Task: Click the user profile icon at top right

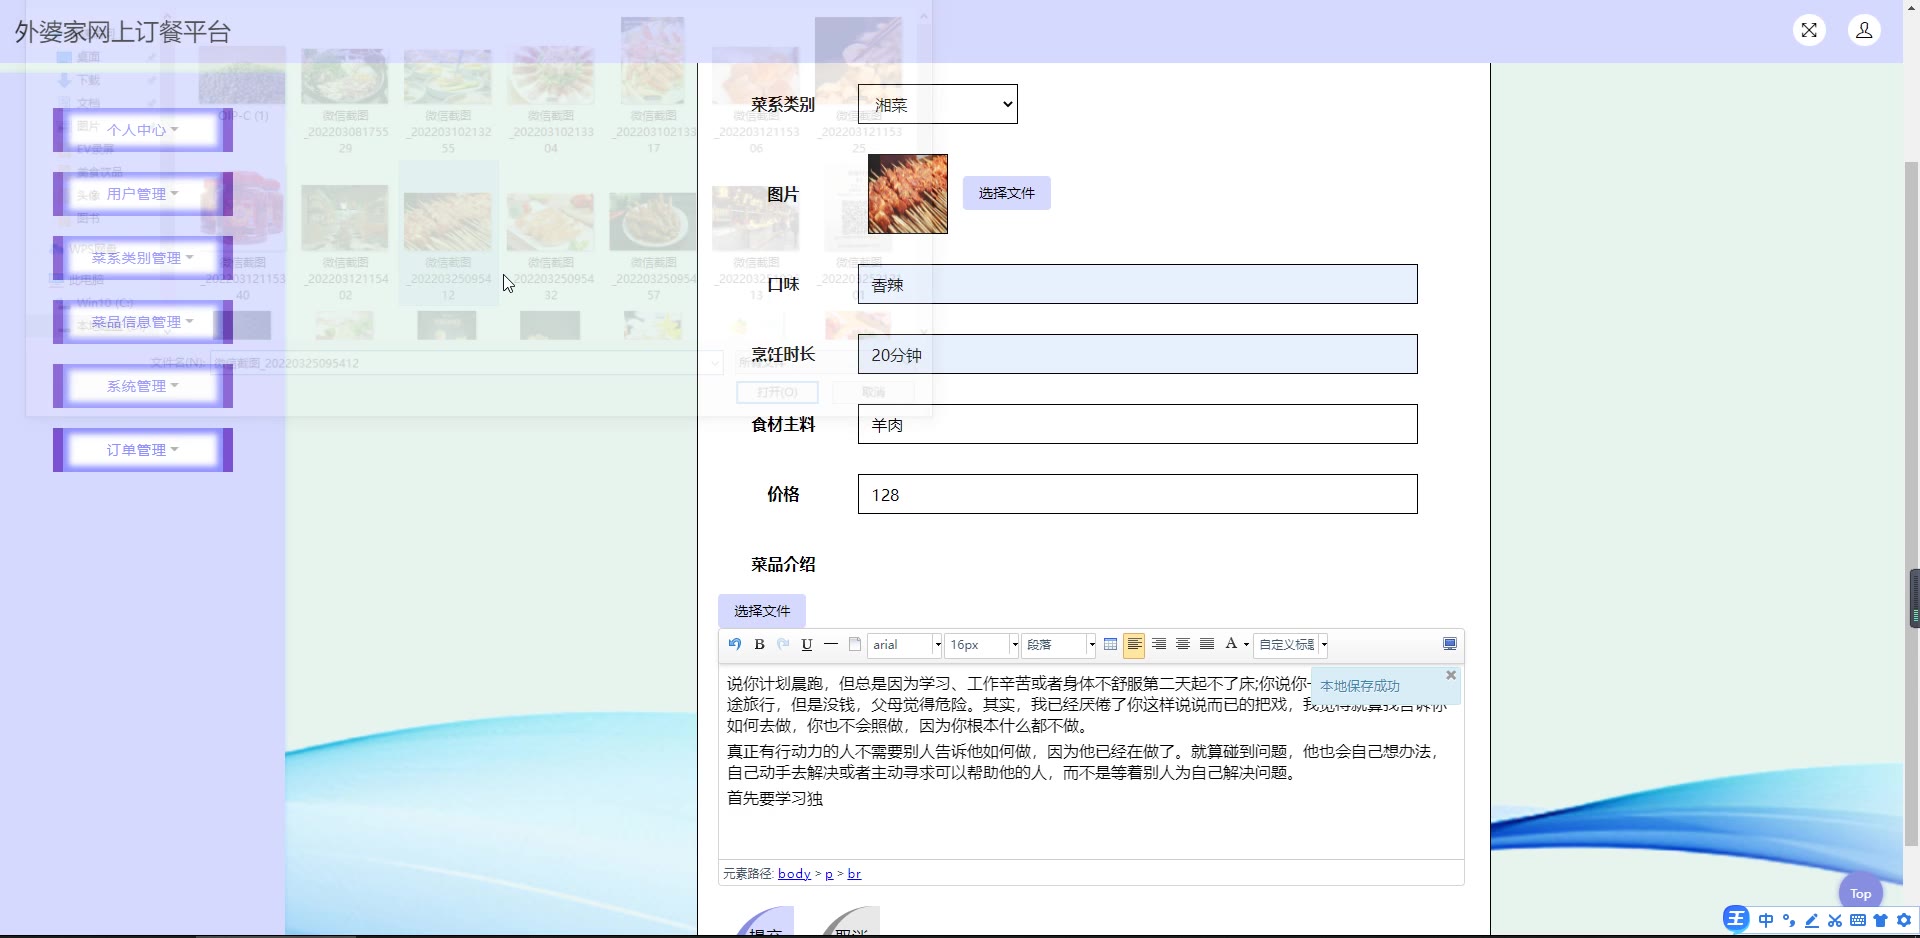Action: coord(1864,30)
